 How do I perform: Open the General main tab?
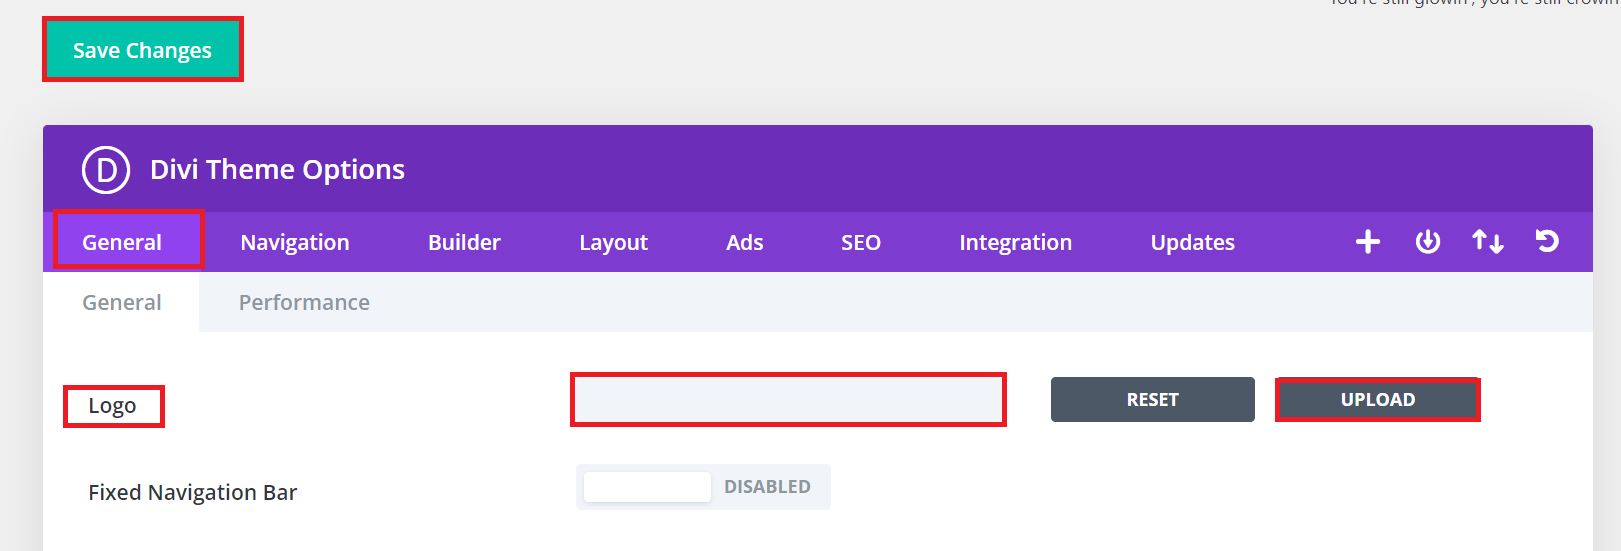122,242
